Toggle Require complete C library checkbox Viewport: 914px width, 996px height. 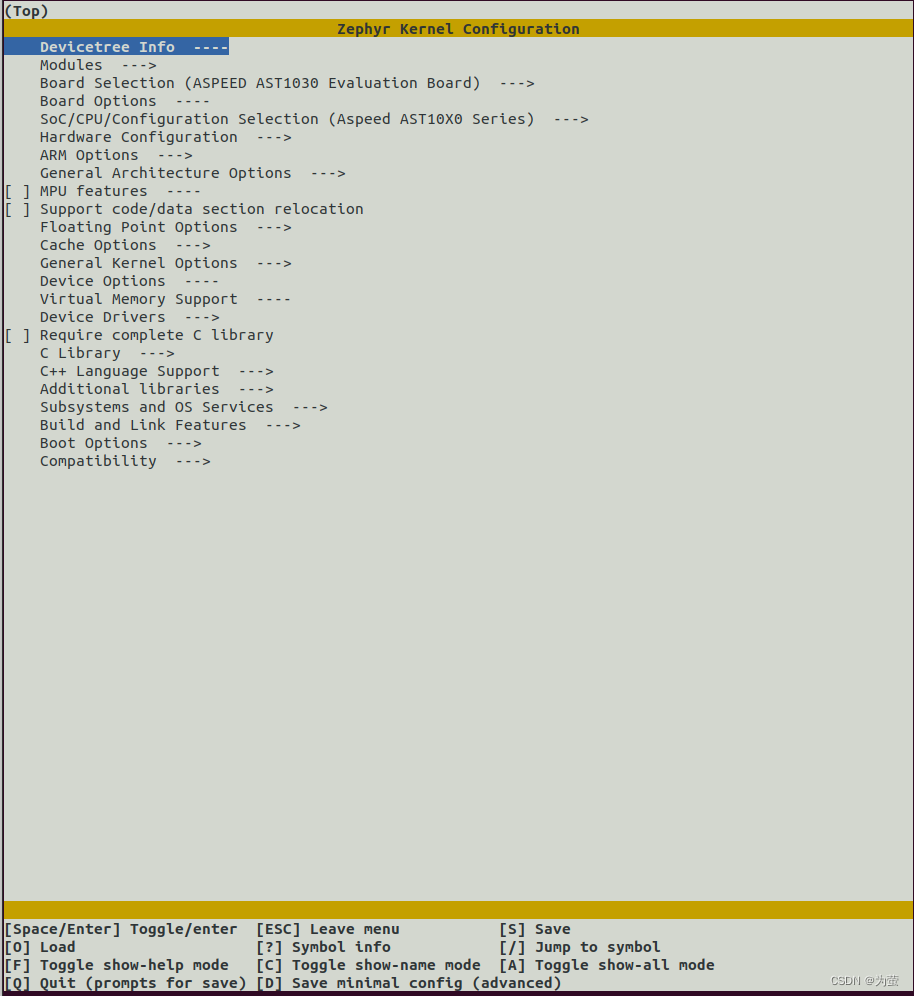[x=17, y=335]
